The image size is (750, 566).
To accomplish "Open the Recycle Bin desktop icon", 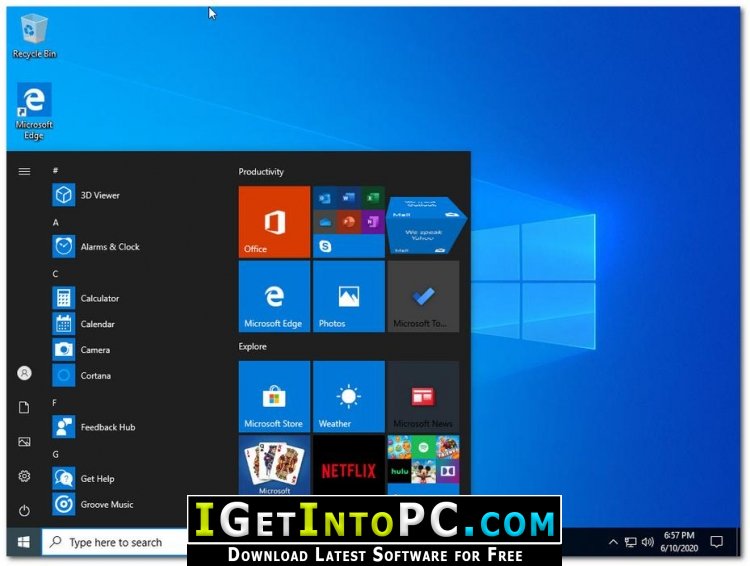I will pyautogui.click(x=34, y=36).
